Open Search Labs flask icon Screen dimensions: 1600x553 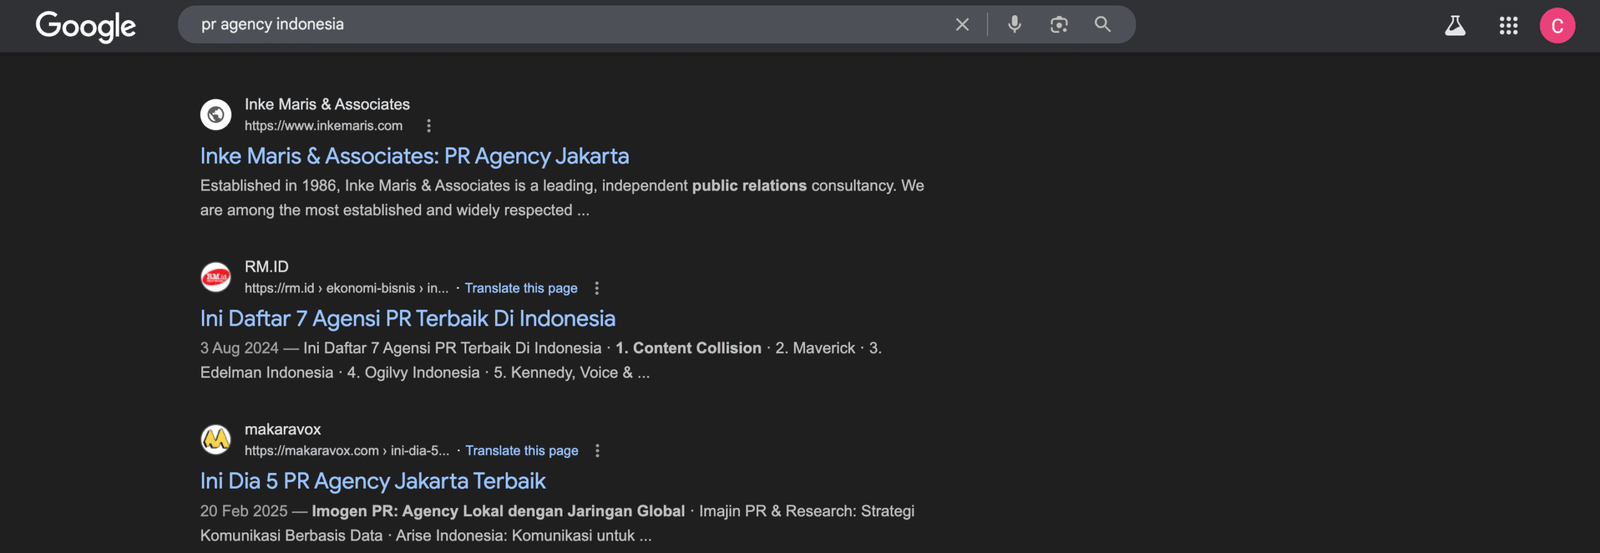coord(1455,26)
